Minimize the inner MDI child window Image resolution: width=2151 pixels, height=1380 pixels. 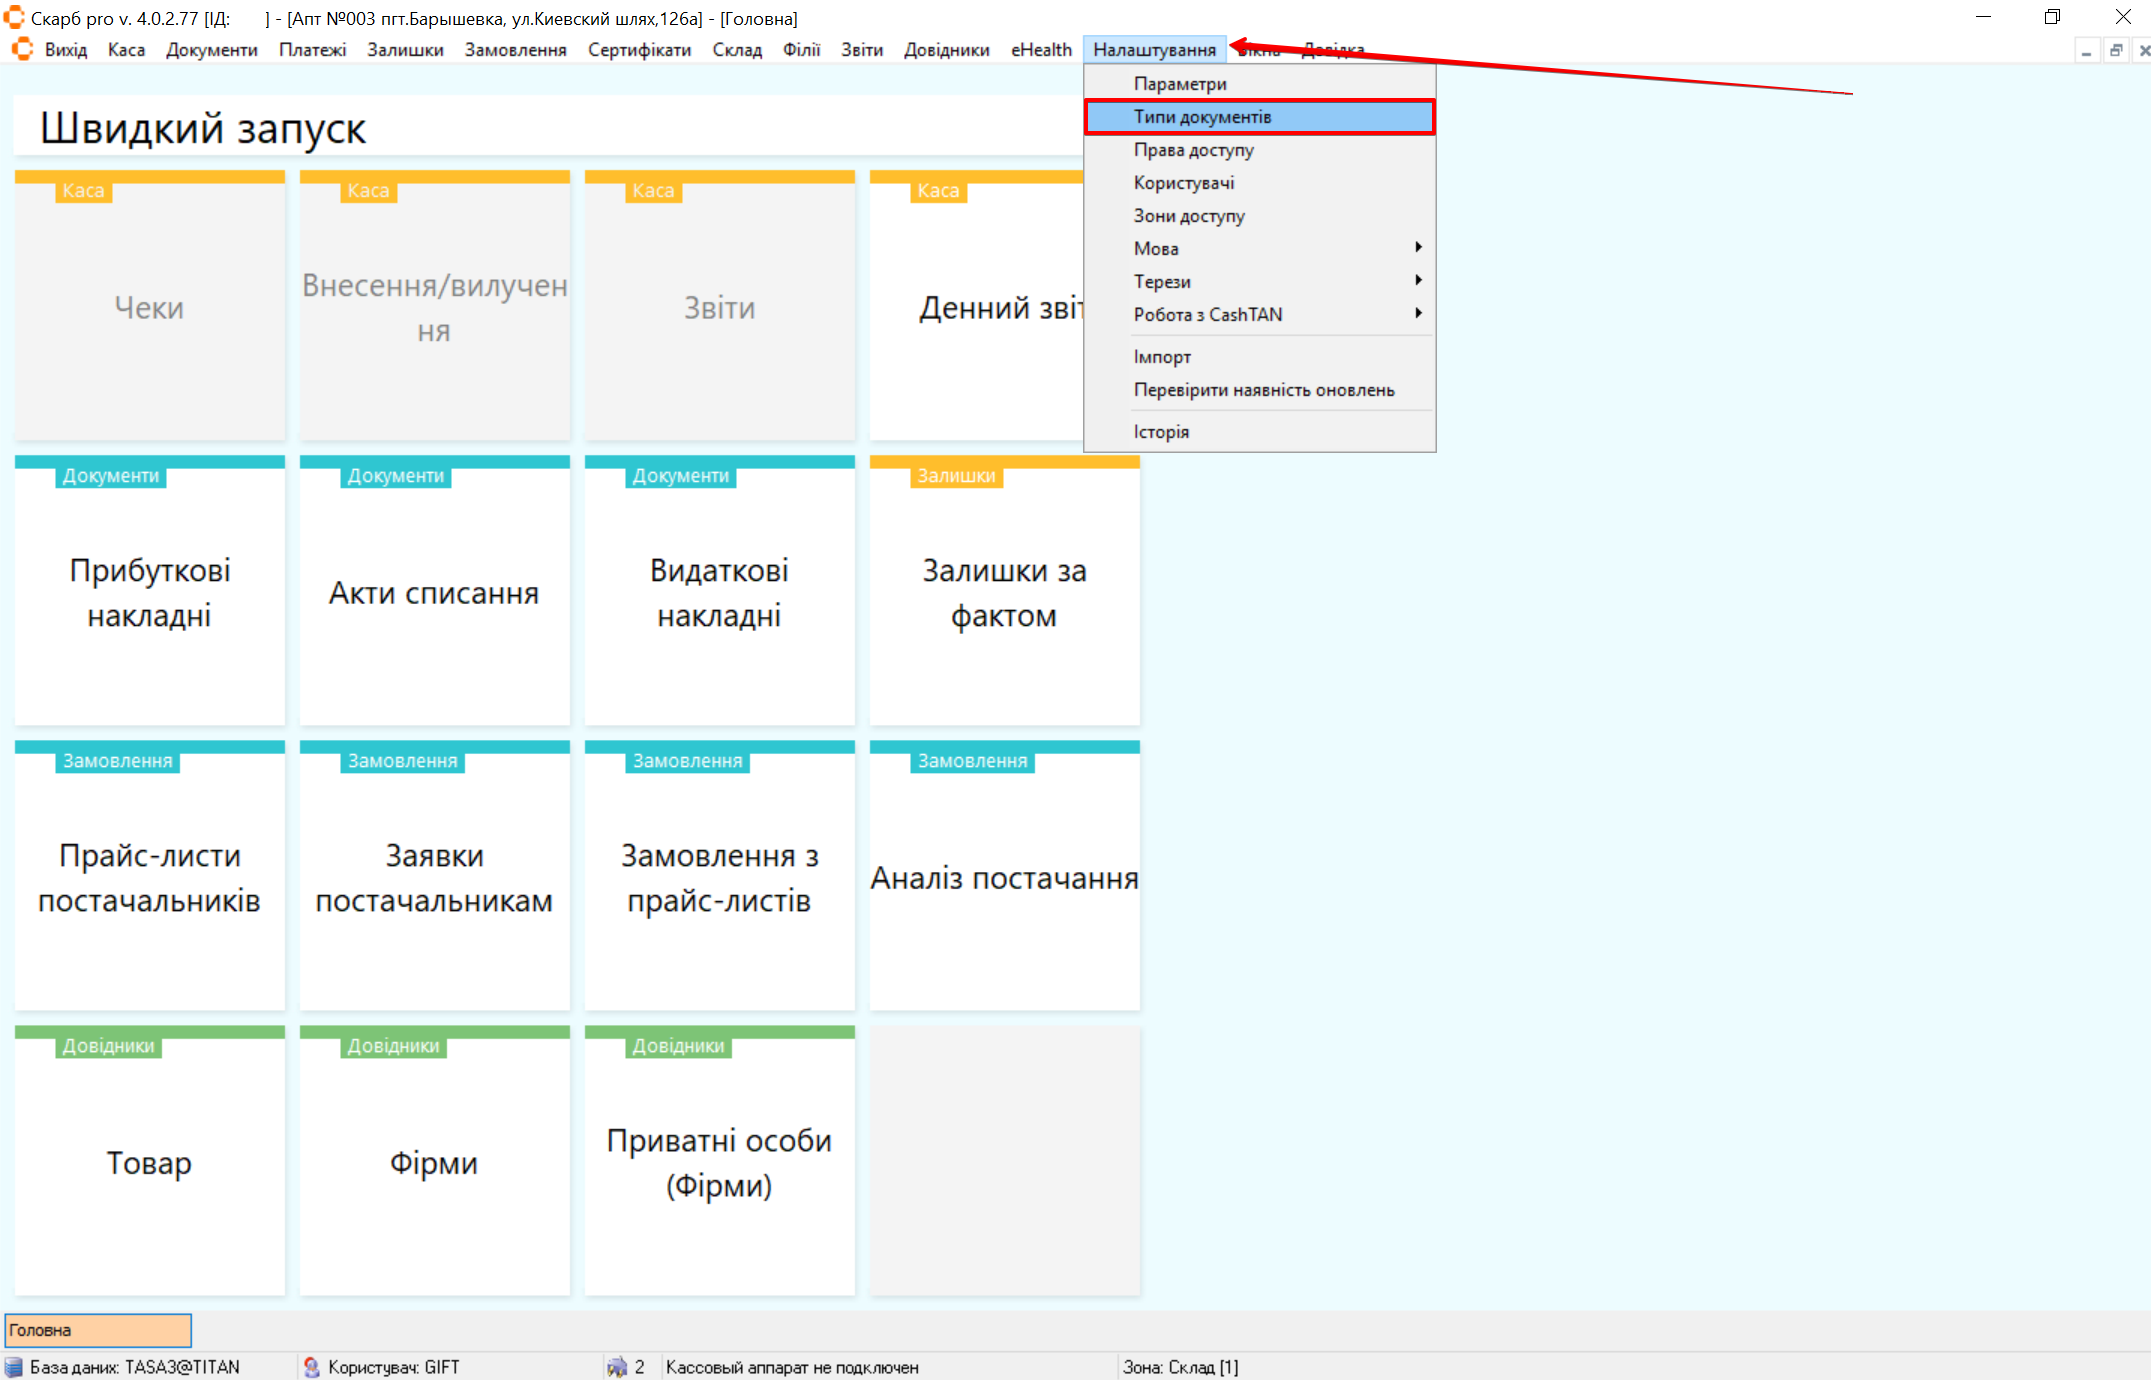pos(2086,50)
